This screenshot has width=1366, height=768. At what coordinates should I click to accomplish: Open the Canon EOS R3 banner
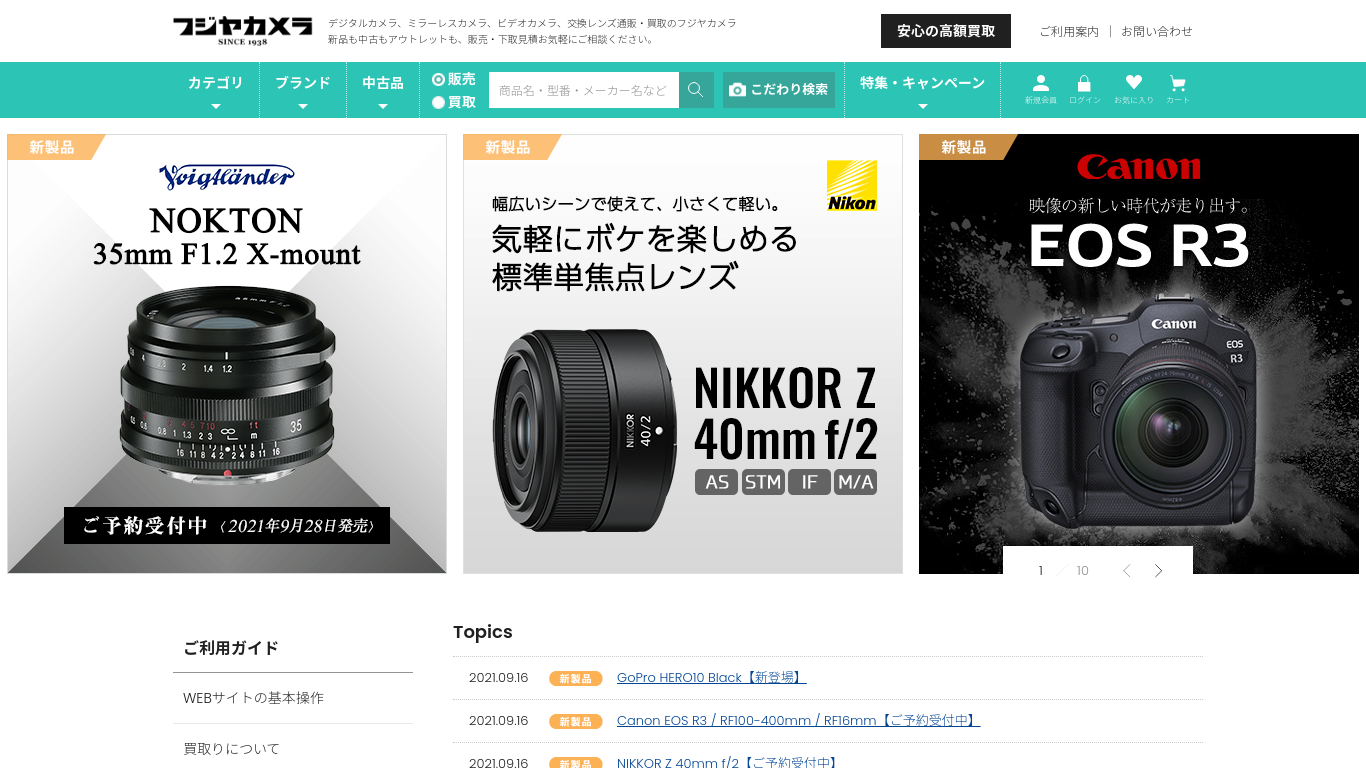click(1139, 354)
